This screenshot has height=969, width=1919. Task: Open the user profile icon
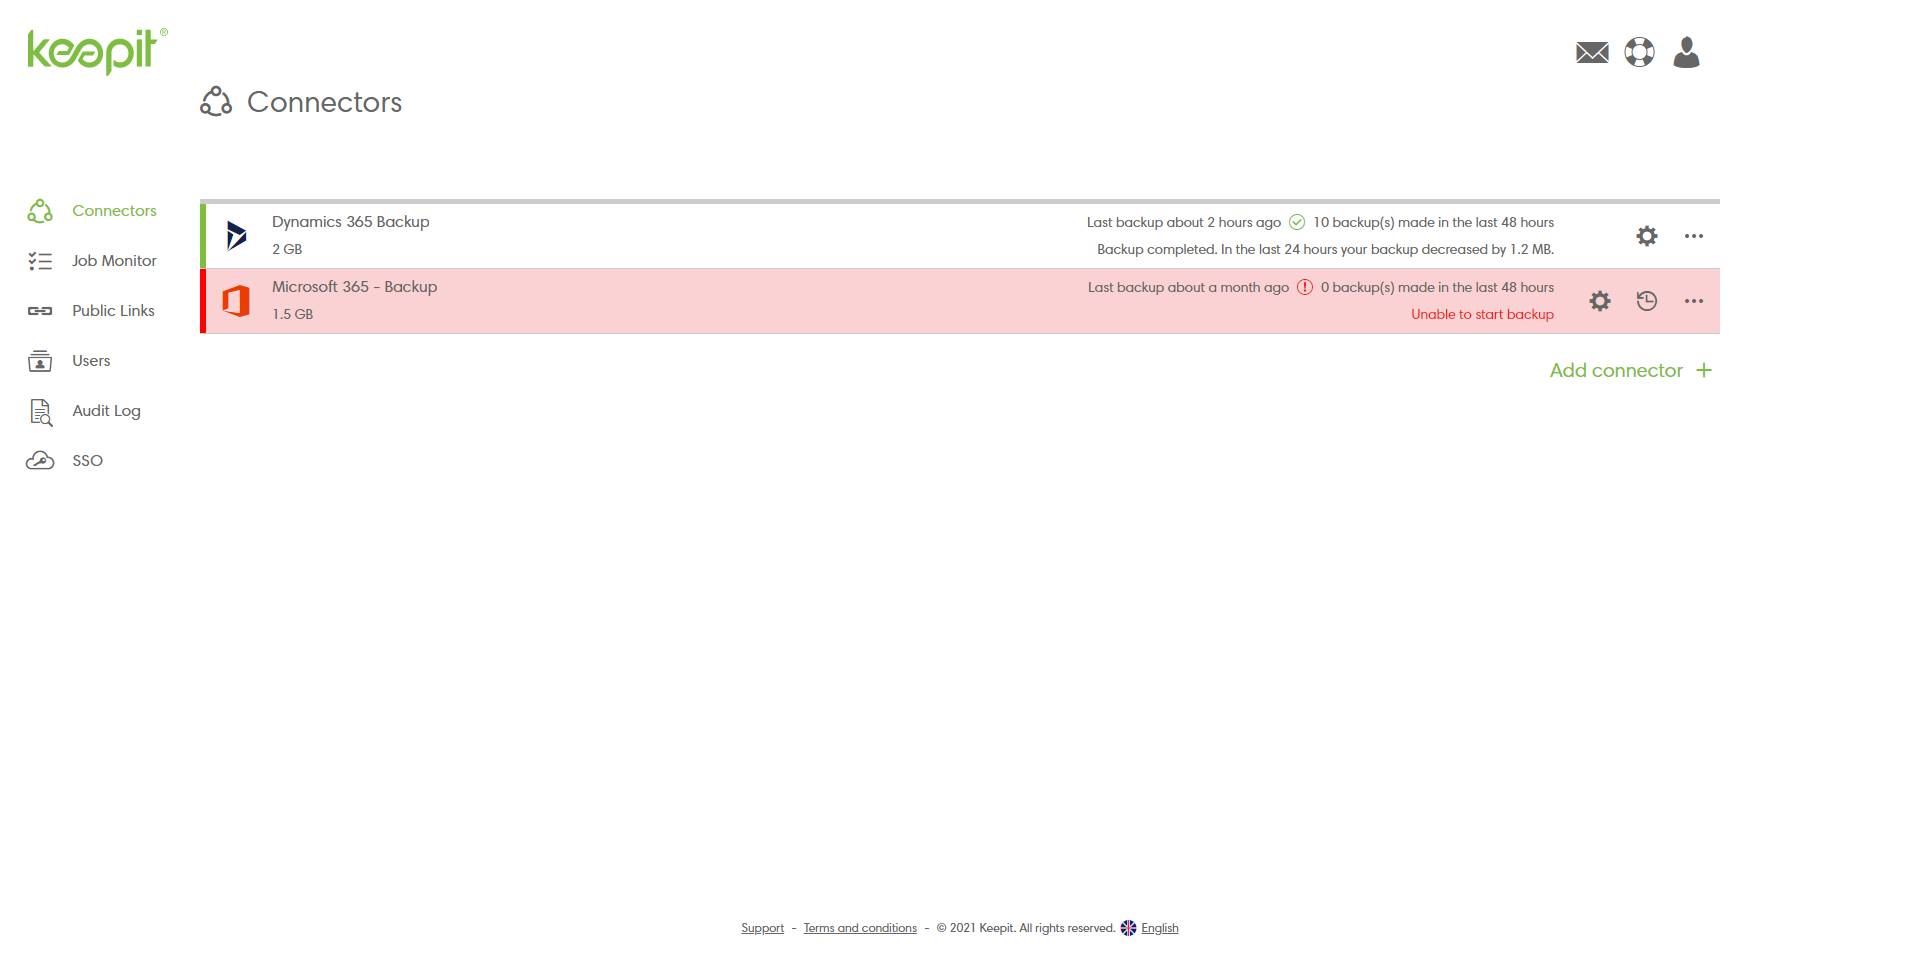pos(1686,52)
